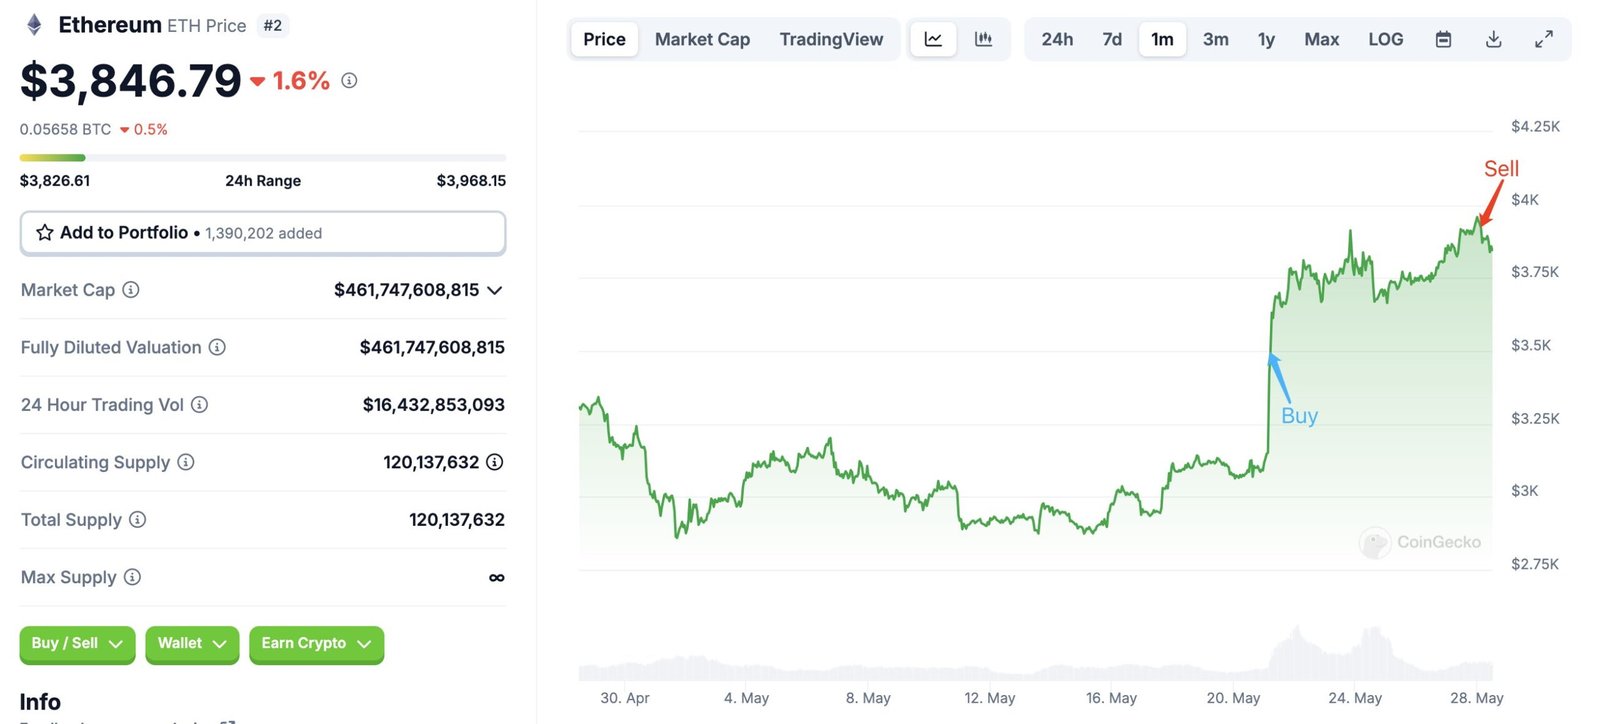Screen dimensions: 1600x724
Task: Expand the Market Cap value chevron
Action: coord(494,290)
